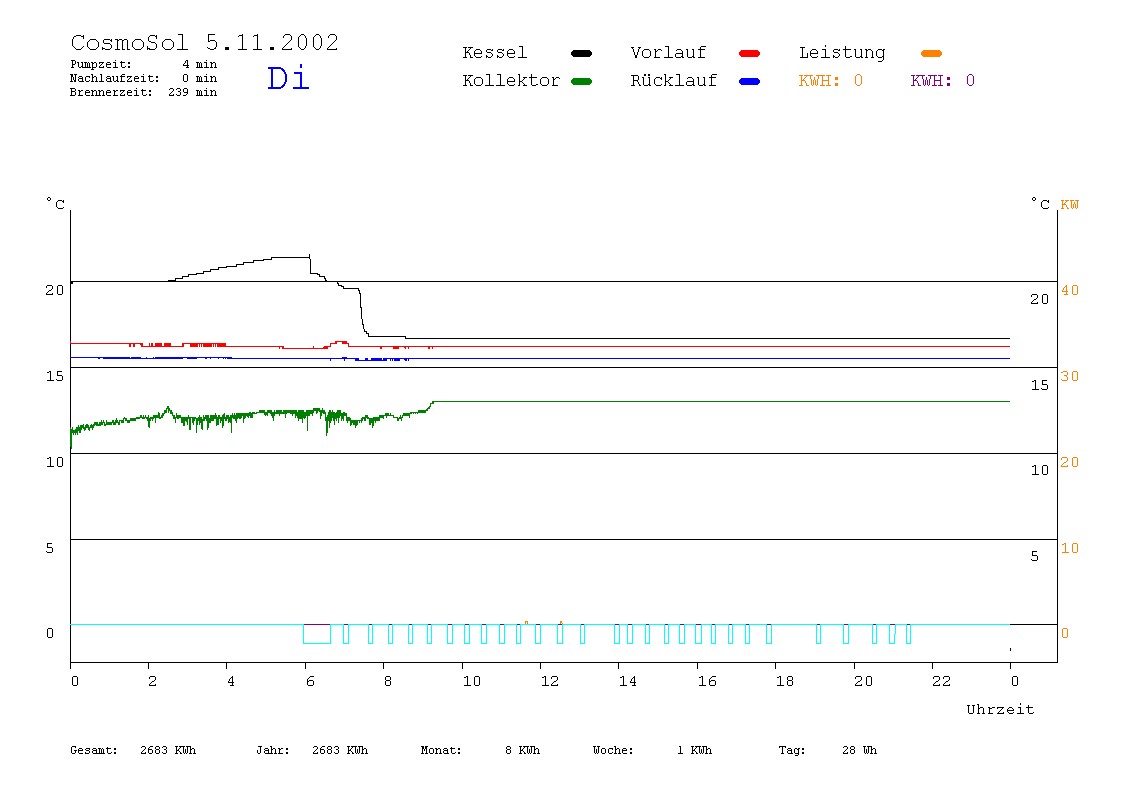Click the green Kollektor legend swatch

(x=581, y=81)
